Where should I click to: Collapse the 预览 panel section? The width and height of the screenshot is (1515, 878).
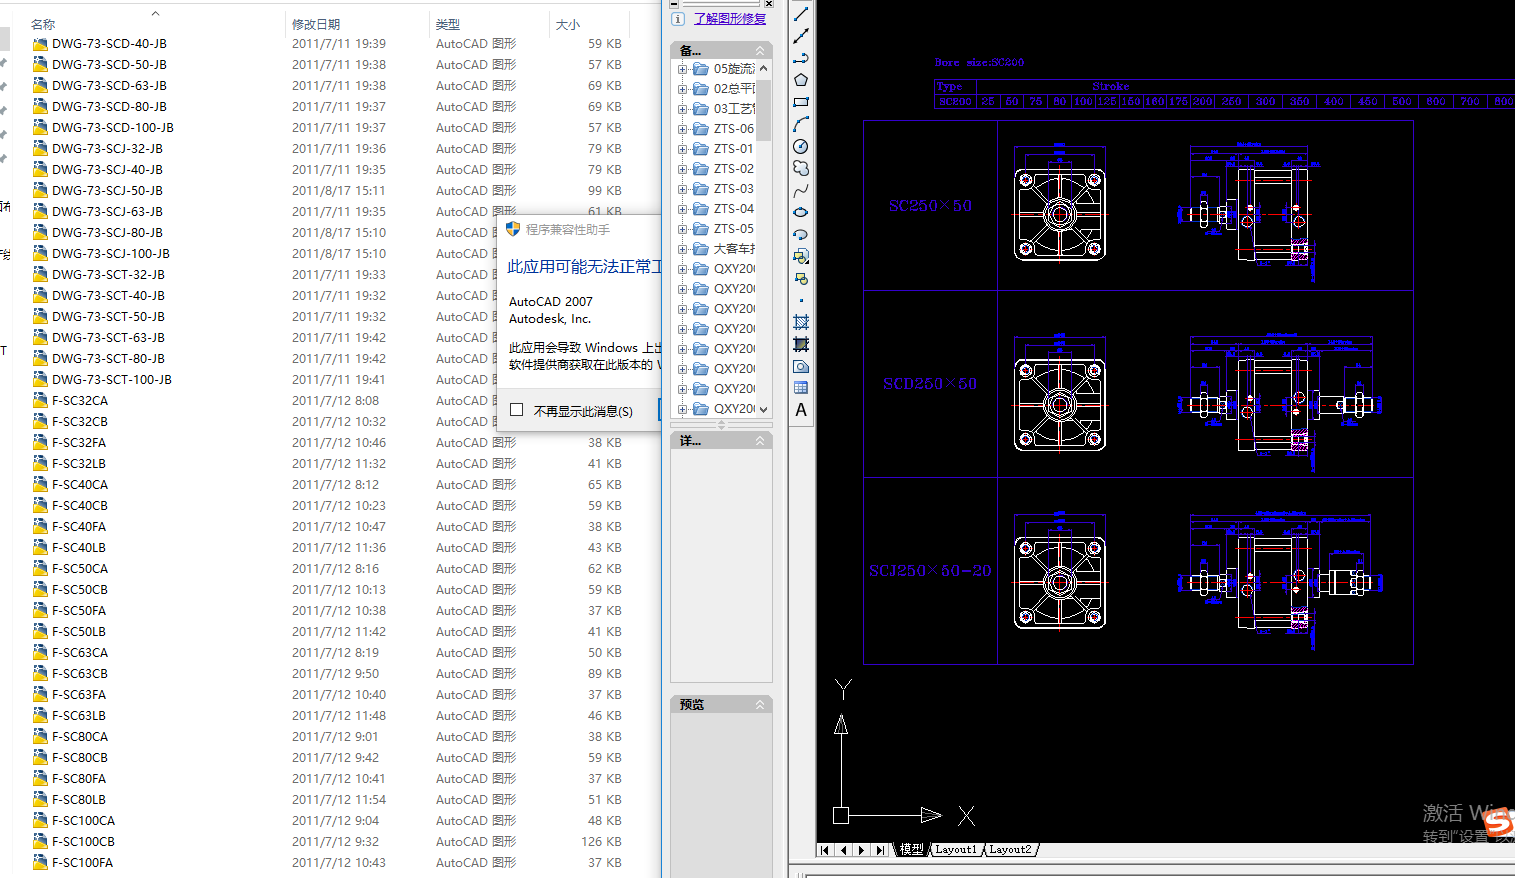pos(759,705)
